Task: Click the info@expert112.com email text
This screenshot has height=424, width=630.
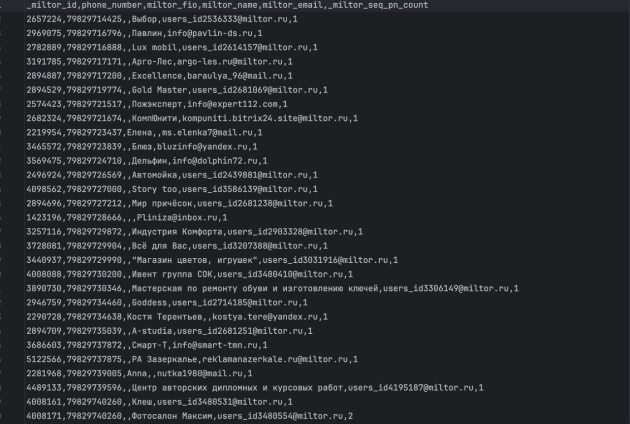Action: pyautogui.click(x=232, y=104)
